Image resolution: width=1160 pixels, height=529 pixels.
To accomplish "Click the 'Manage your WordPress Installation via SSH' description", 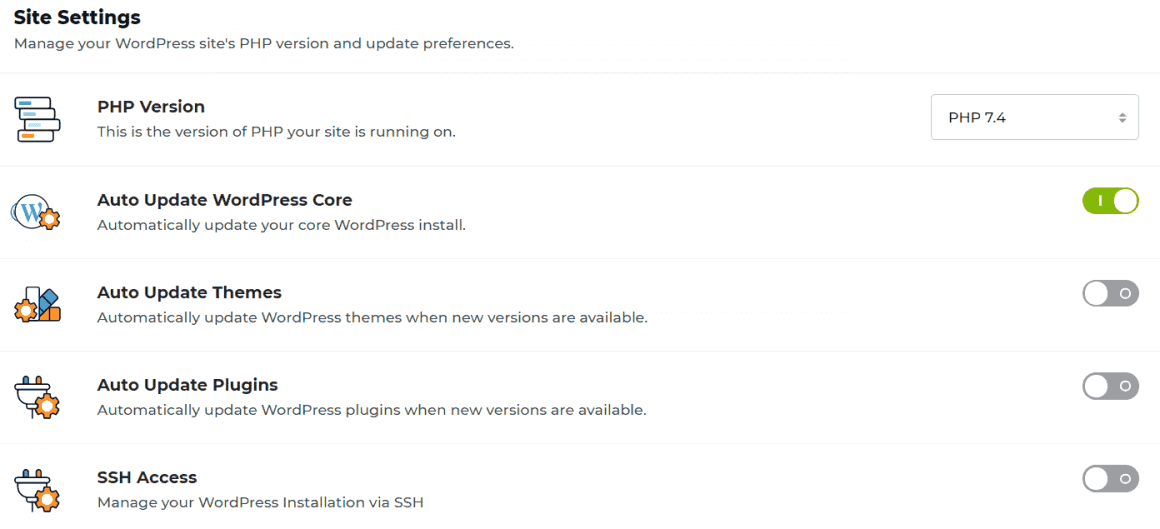I will click(260, 502).
